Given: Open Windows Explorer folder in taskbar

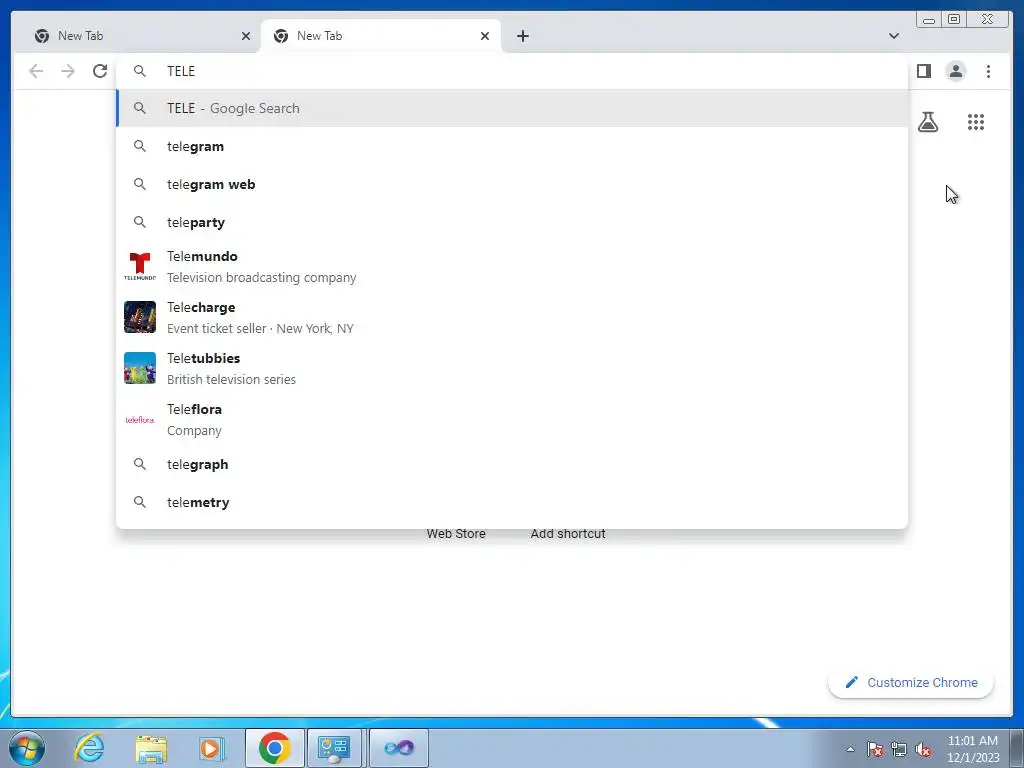Looking at the screenshot, I should [x=151, y=748].
